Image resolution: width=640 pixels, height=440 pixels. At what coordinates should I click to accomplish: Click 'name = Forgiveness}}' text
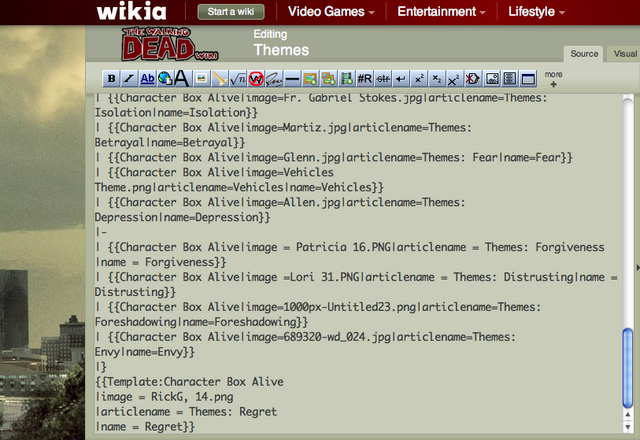click(x=160, y=262)
